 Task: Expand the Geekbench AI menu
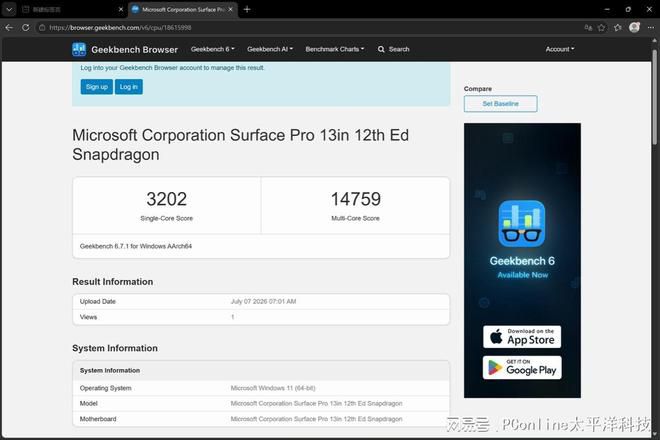click(270, 49)
